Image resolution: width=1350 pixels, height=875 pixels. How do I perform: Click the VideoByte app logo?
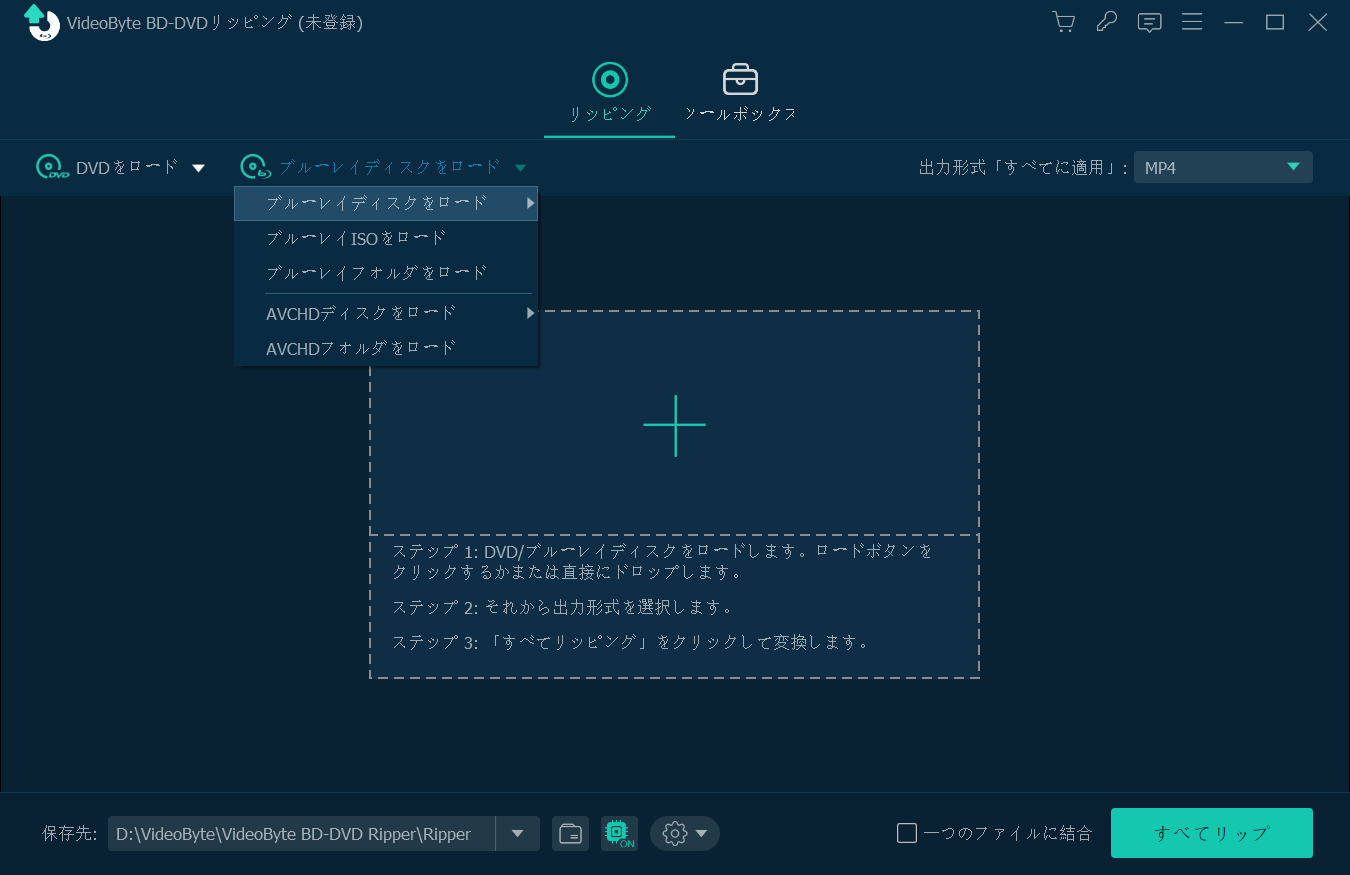40,21
